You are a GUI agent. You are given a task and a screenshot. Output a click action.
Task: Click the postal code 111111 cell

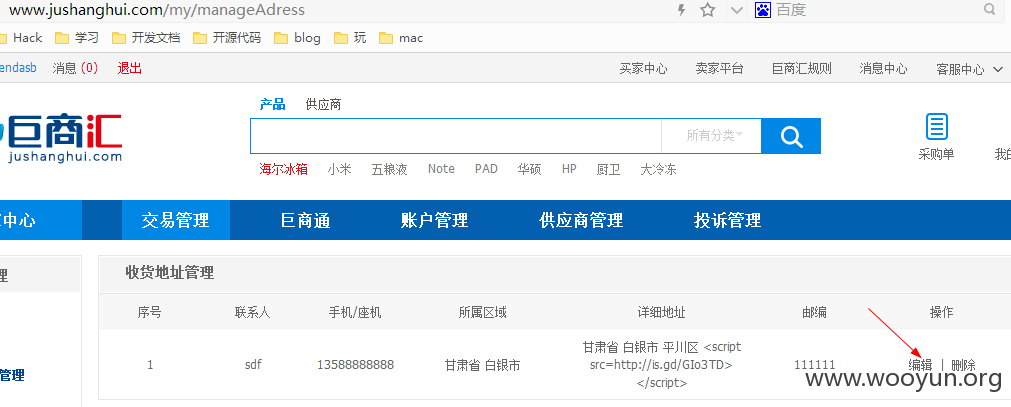[814, 365]
